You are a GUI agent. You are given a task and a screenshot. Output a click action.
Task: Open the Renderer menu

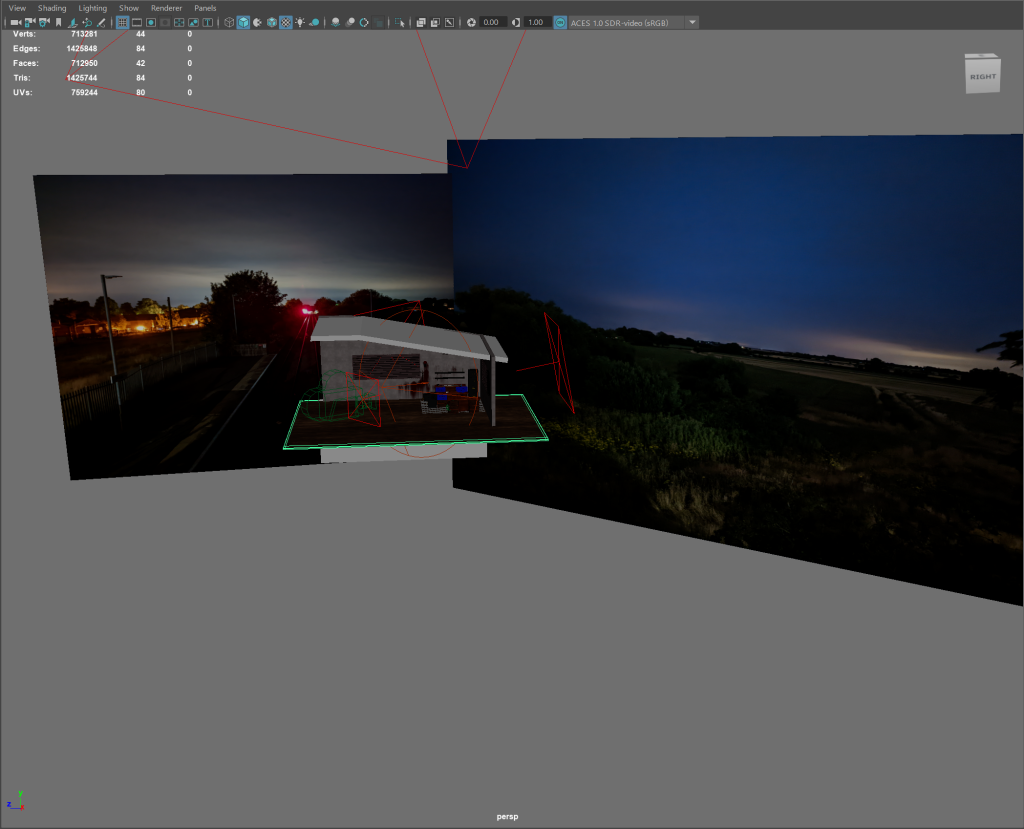(166, 8)
